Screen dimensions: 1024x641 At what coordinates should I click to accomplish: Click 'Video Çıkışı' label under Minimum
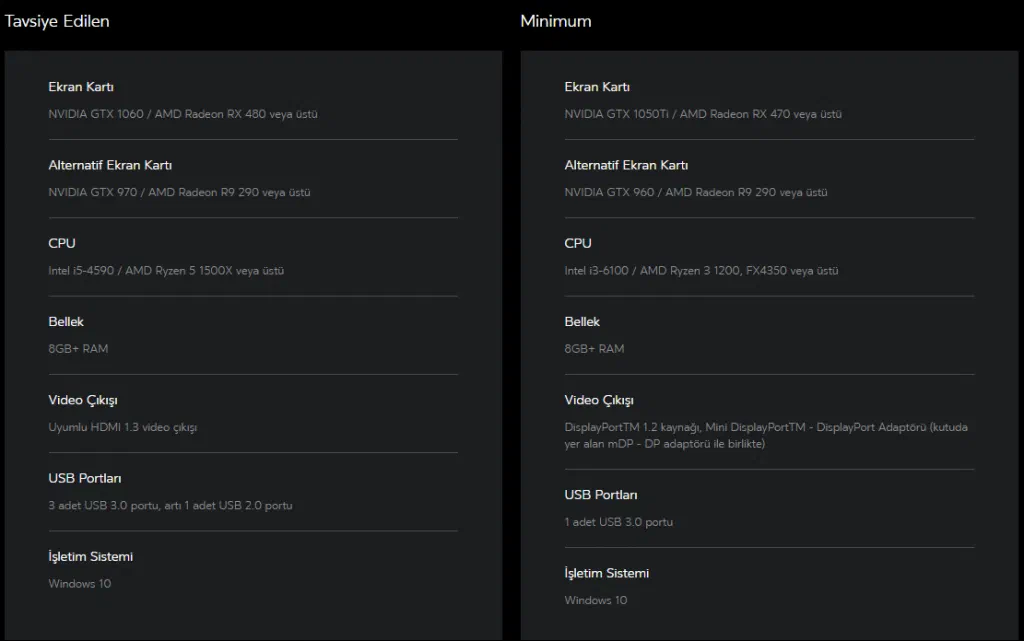599,400
